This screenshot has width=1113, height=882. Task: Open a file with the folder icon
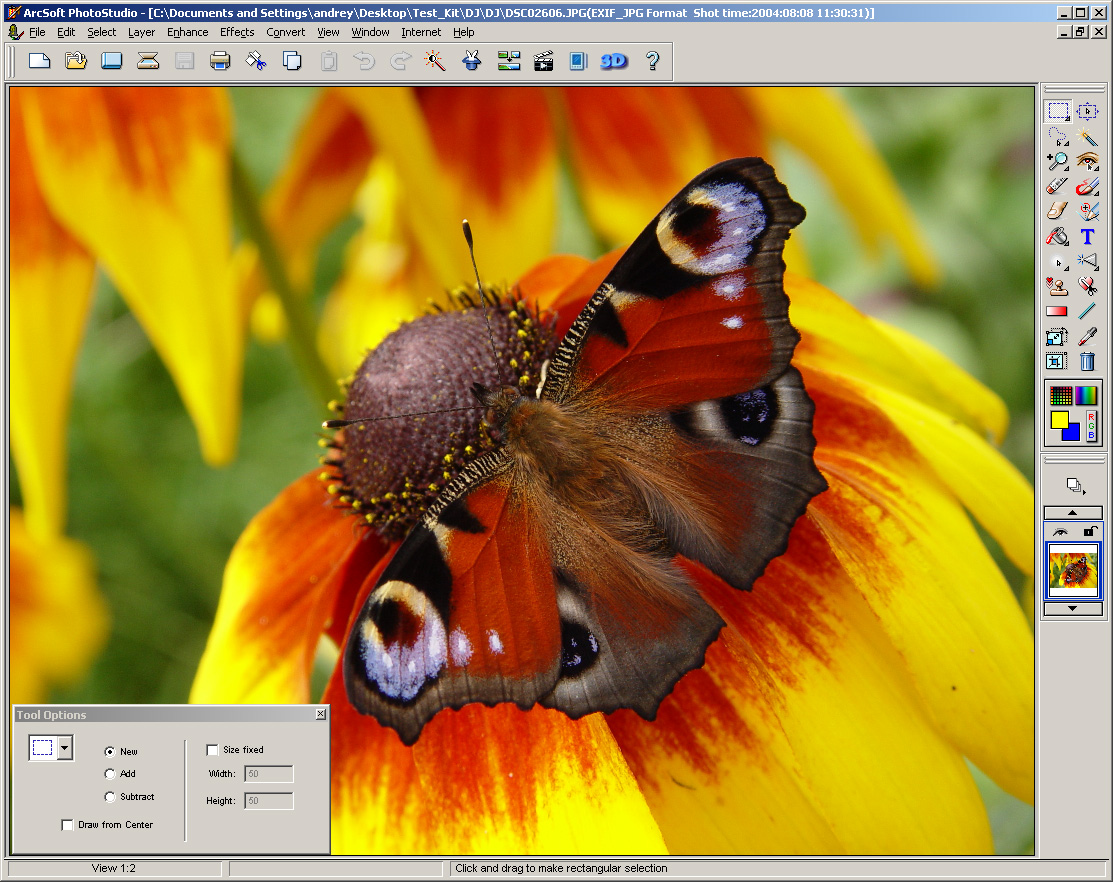76,61
